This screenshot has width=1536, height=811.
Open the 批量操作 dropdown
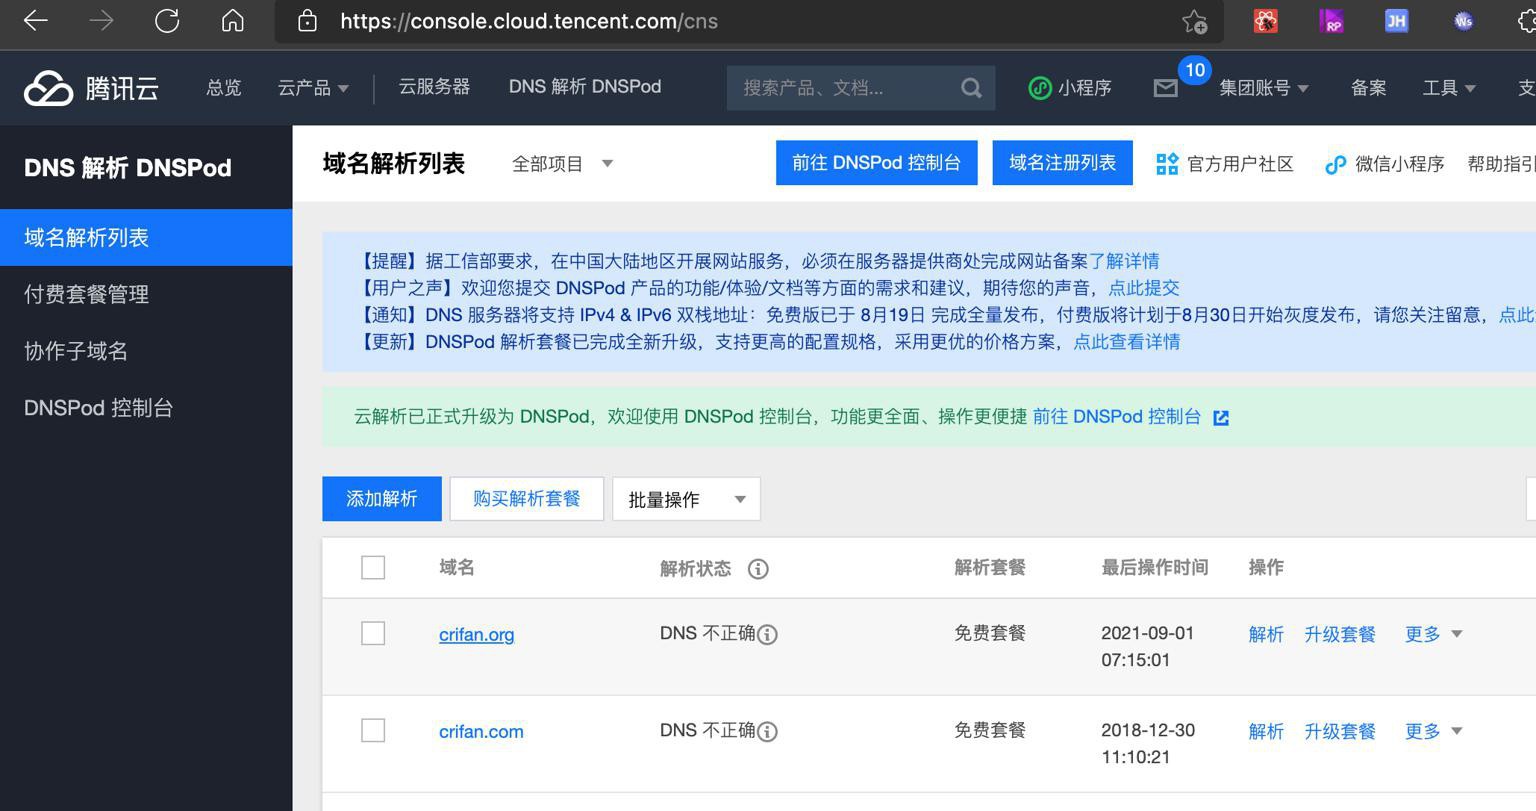pyautogui.click(x=686, y=499)
